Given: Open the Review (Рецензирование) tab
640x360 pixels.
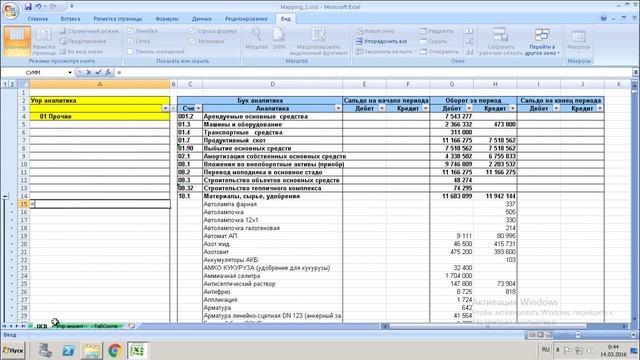Looking at the screenshot, I should (246, 19).
